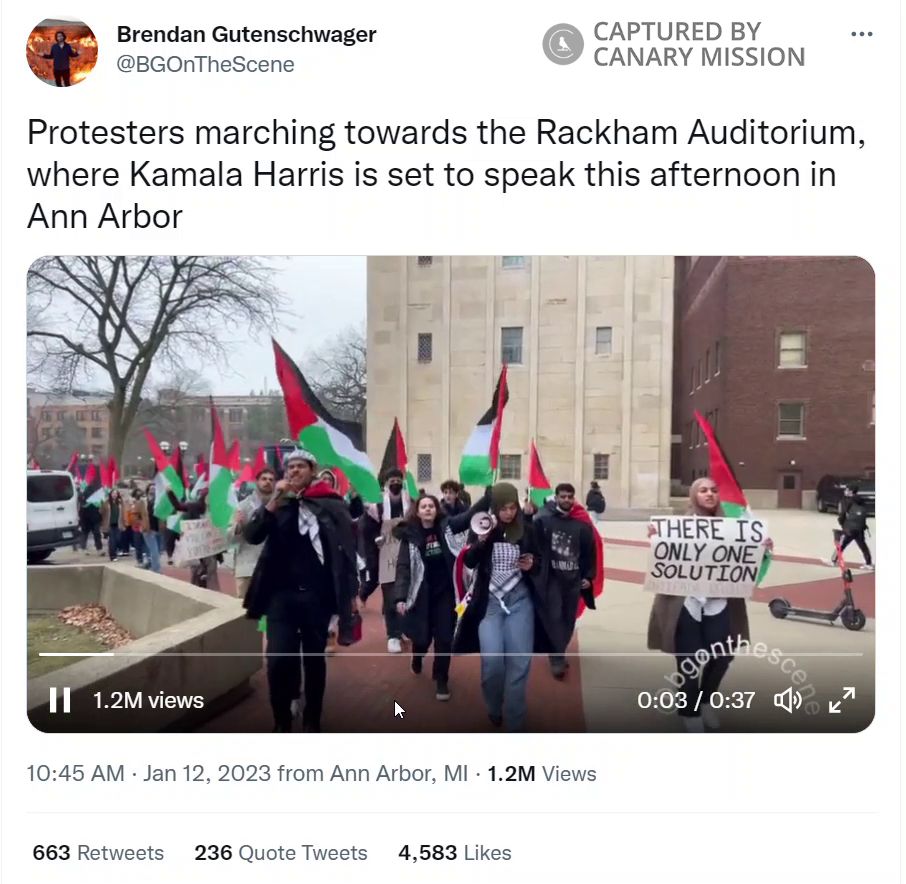View the 663 Retweets list
This screenshot has height=884, width=906.
98,853
